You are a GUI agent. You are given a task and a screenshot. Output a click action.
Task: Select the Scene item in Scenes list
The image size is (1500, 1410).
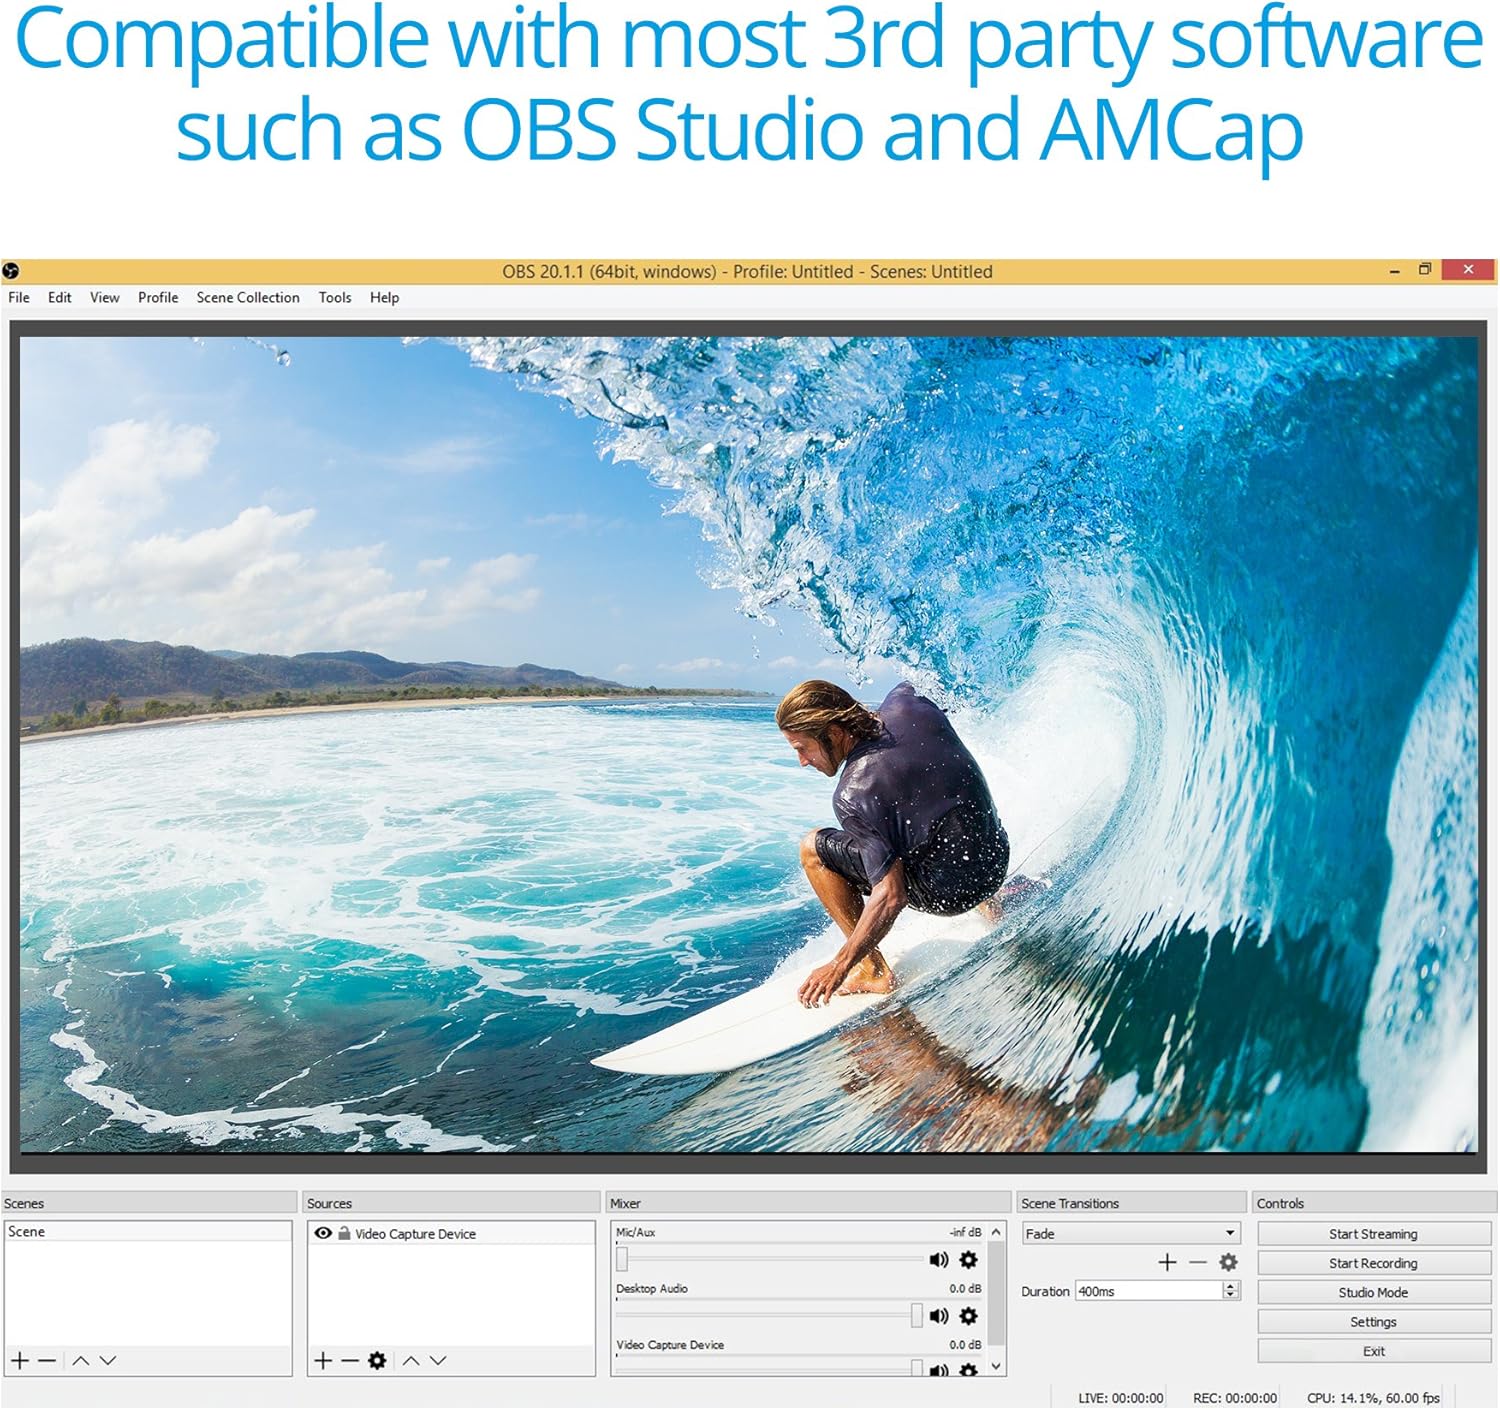point(148,1232)
